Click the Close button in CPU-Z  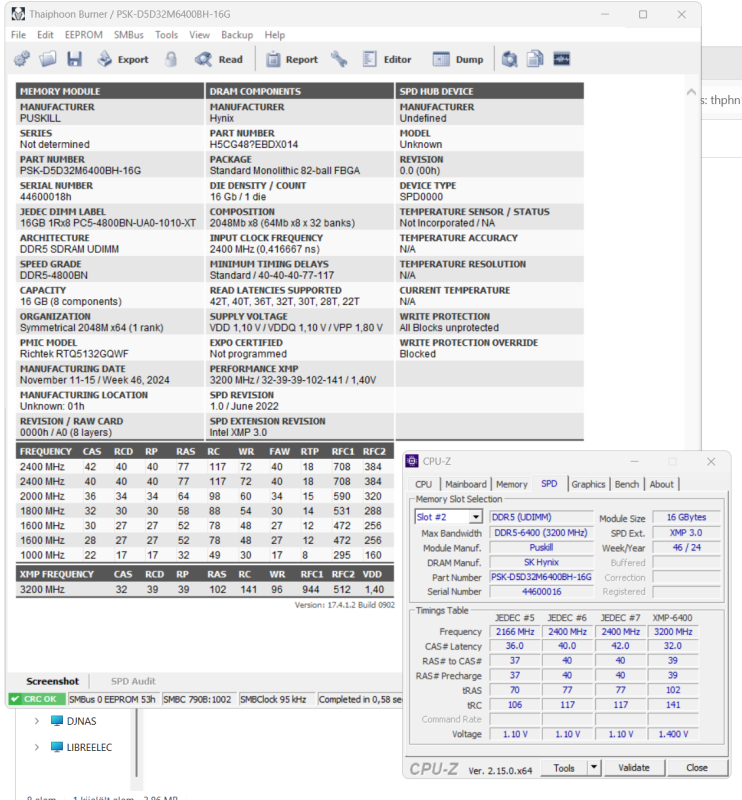697,768
